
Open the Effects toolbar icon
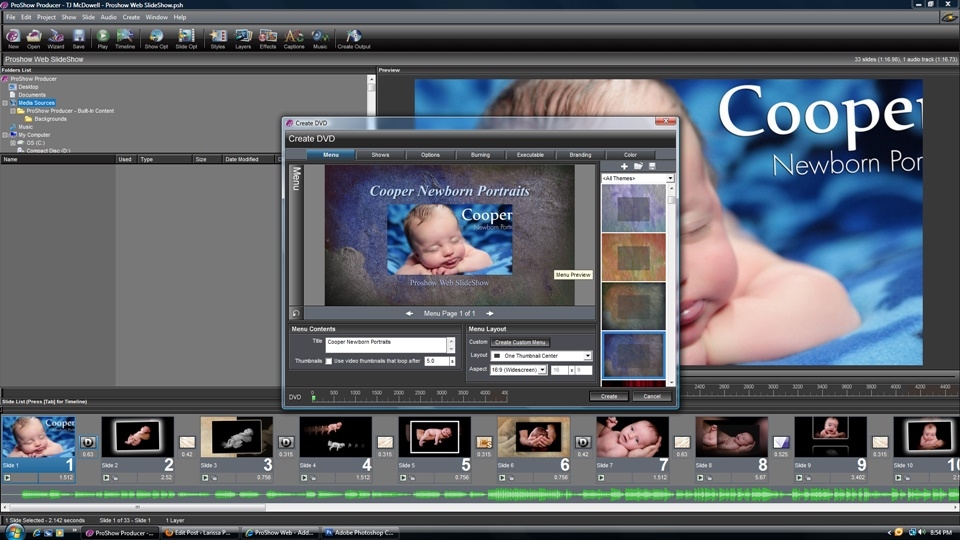pos(268,39)
